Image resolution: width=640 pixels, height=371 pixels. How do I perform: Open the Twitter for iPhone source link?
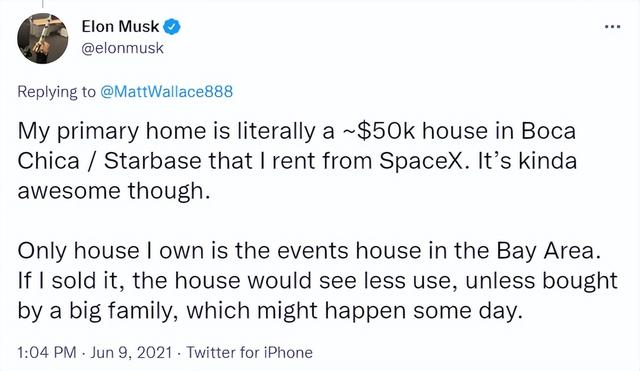[249, 352]
